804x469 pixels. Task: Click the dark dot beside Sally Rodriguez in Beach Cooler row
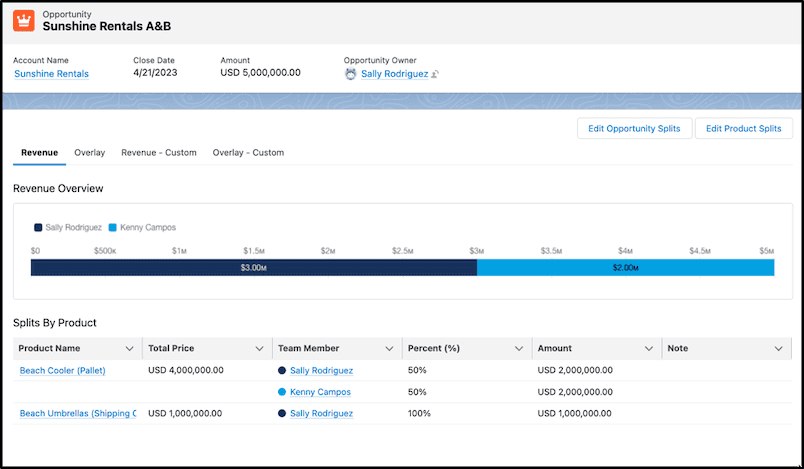coord(282,370)
